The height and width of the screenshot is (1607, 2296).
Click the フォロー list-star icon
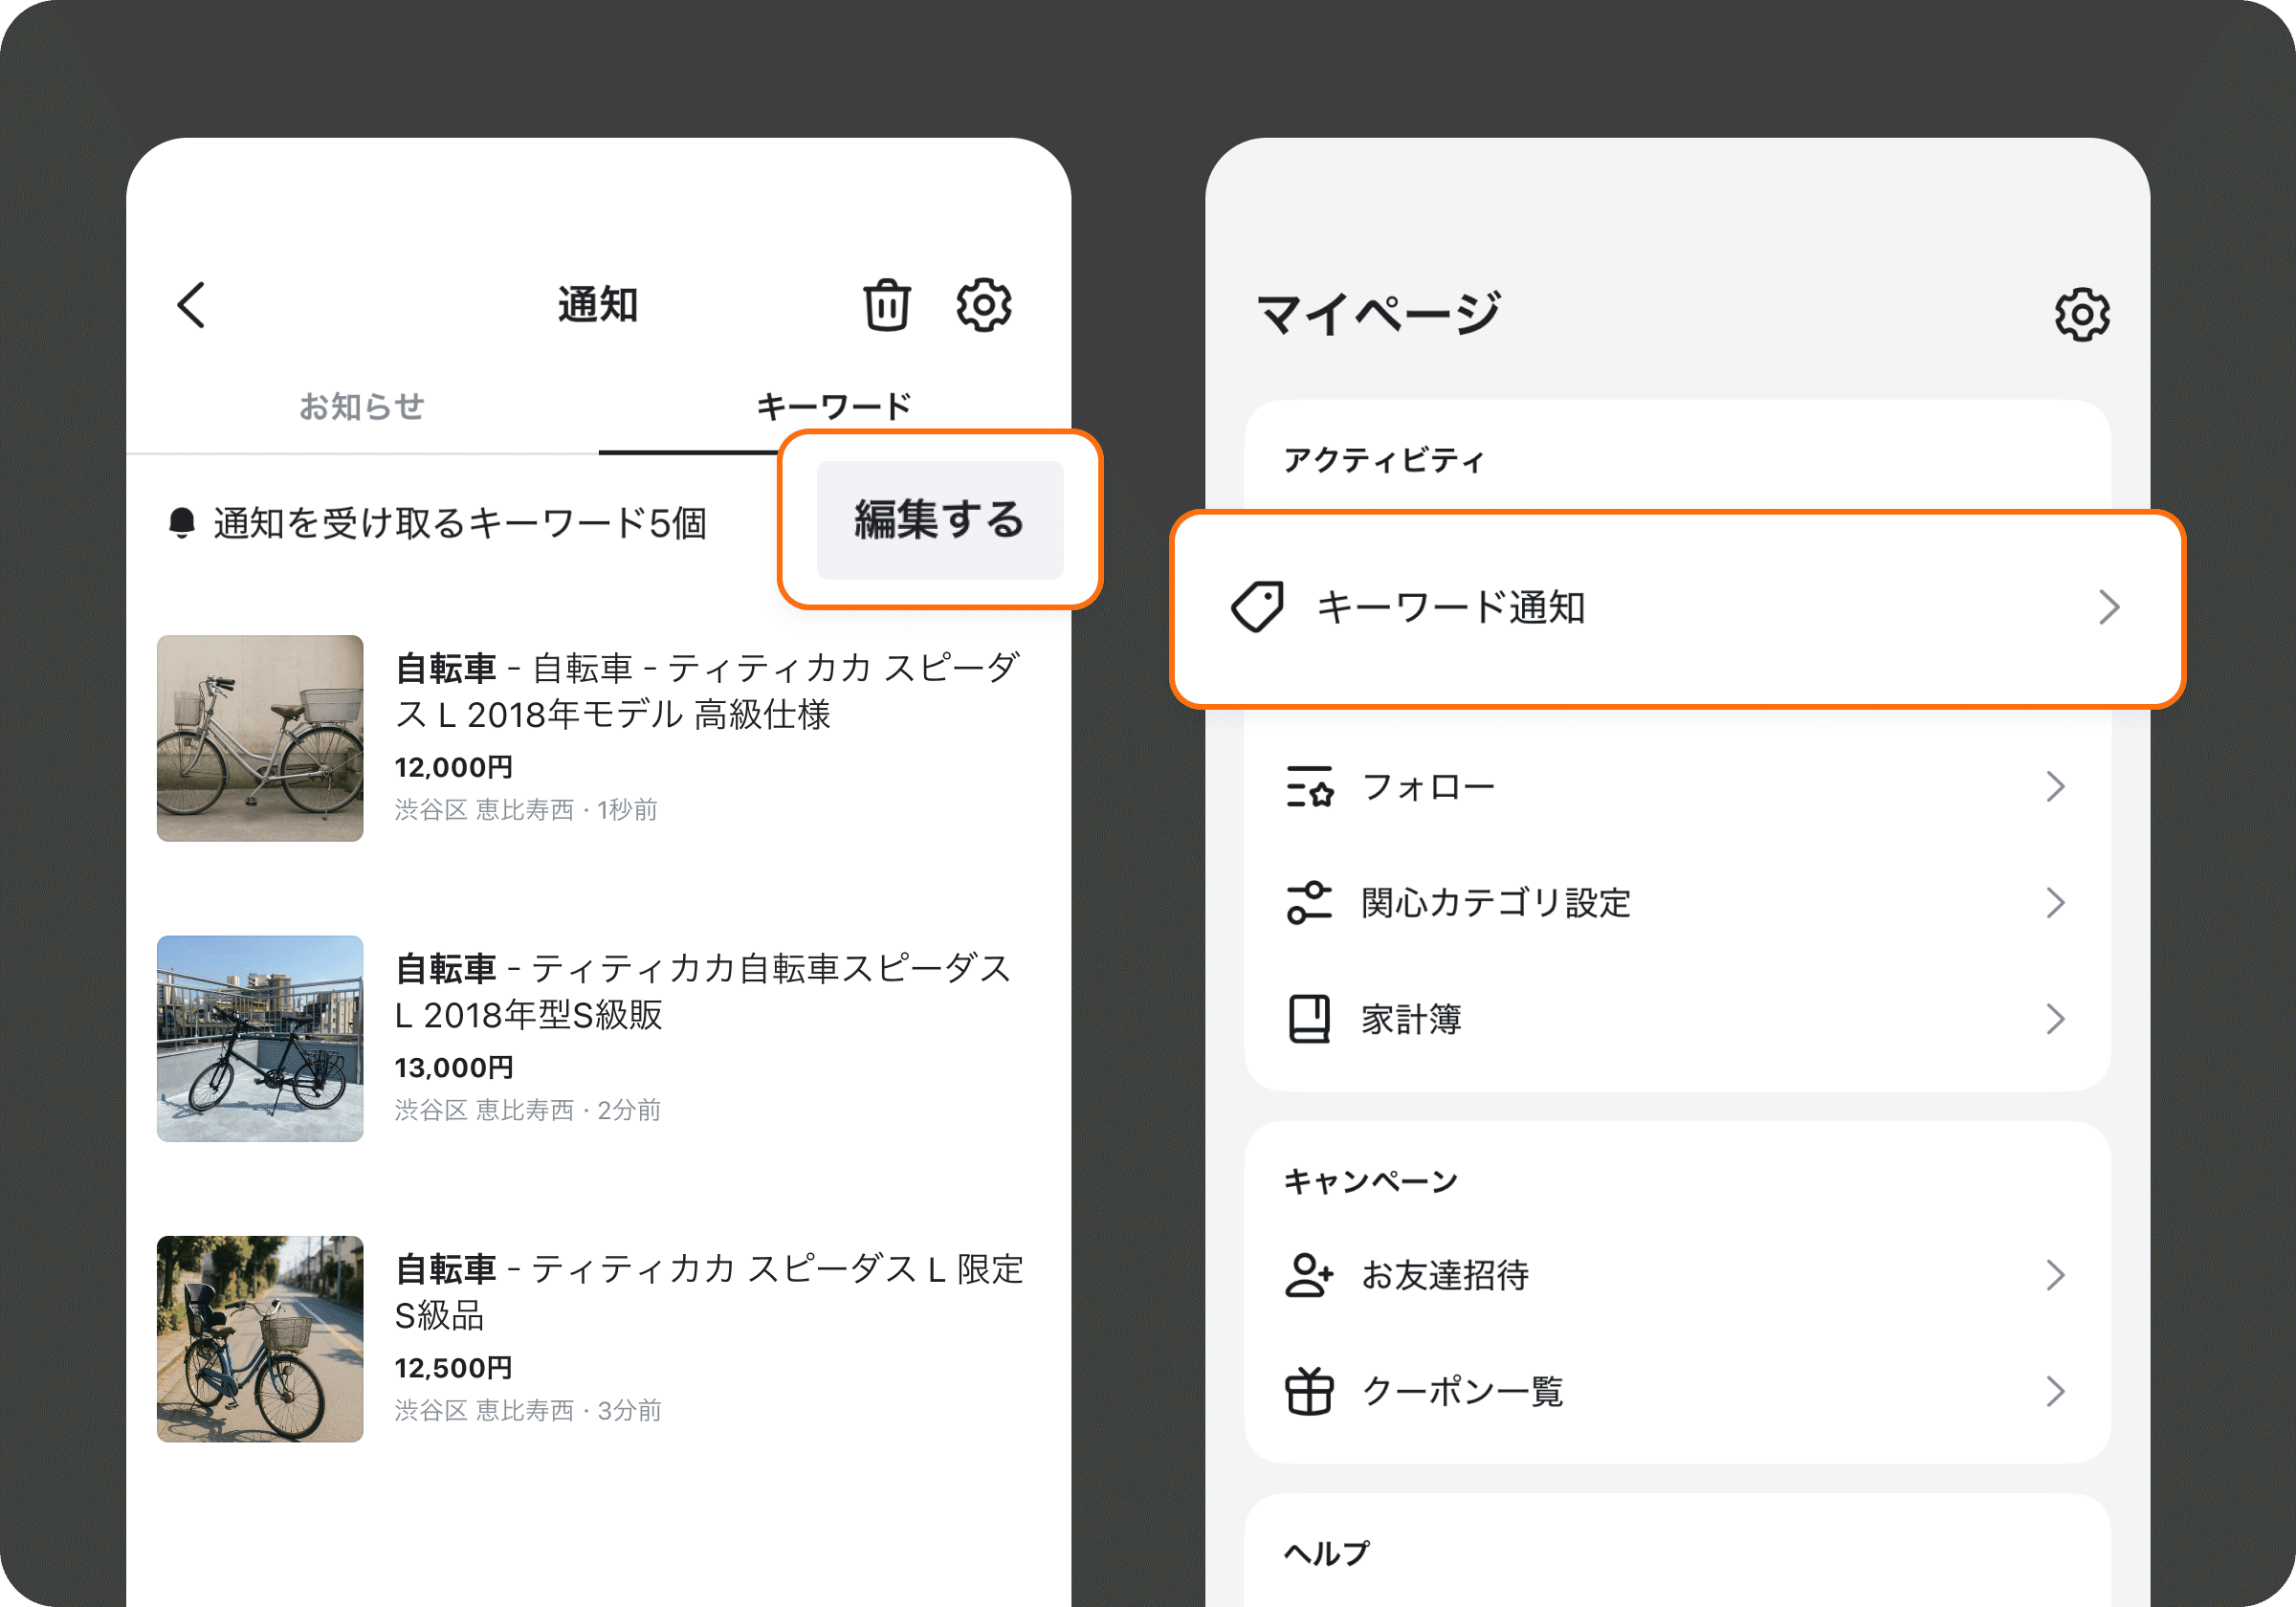tap(1309, 787)
